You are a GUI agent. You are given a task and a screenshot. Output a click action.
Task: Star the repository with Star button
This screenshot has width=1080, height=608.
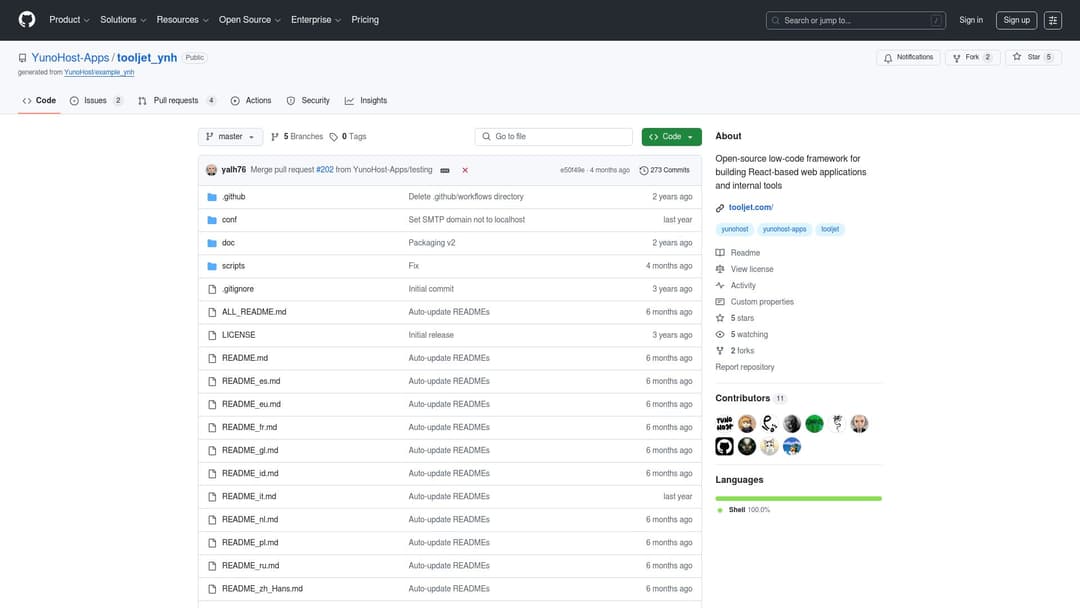click(1032, 58)
